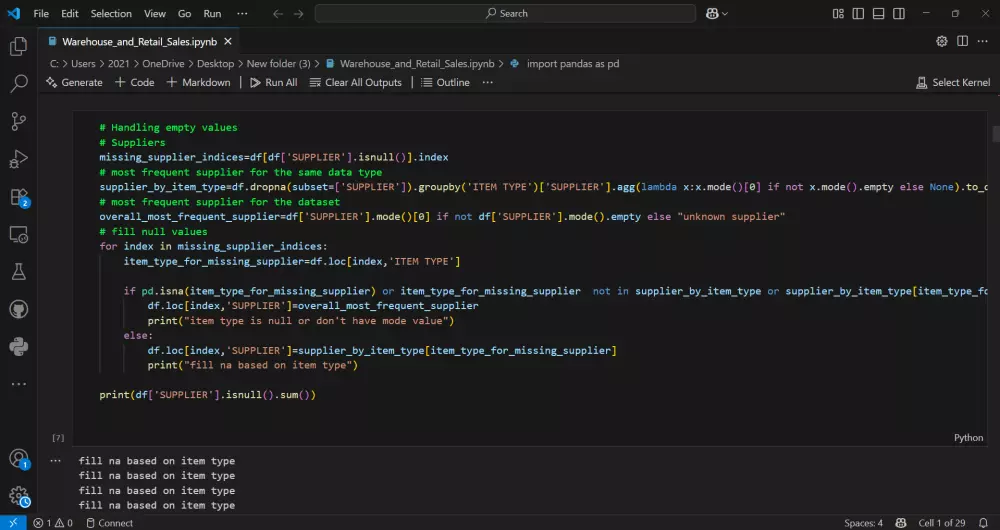
Task: Open the Copilot chat icon
Action: [x=712, y=13]
